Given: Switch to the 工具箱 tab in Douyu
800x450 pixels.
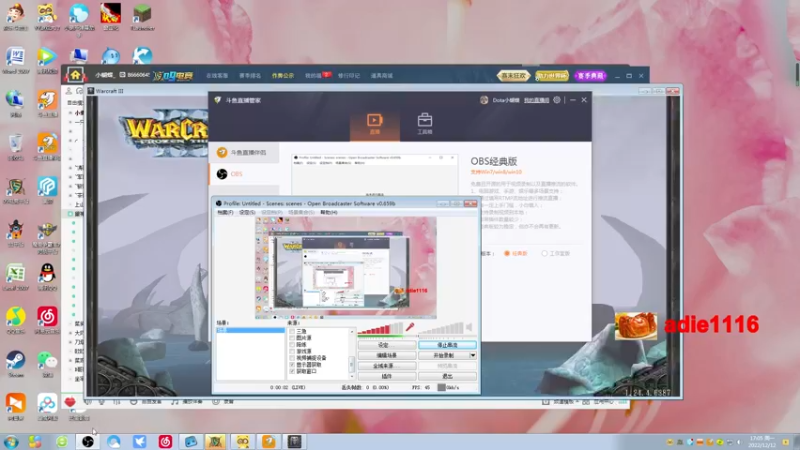Looking at the screenshot, I should coord(424,124).
